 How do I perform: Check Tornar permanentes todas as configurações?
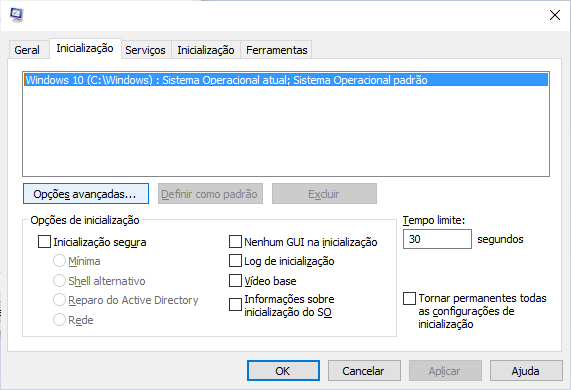coord(409,298)
